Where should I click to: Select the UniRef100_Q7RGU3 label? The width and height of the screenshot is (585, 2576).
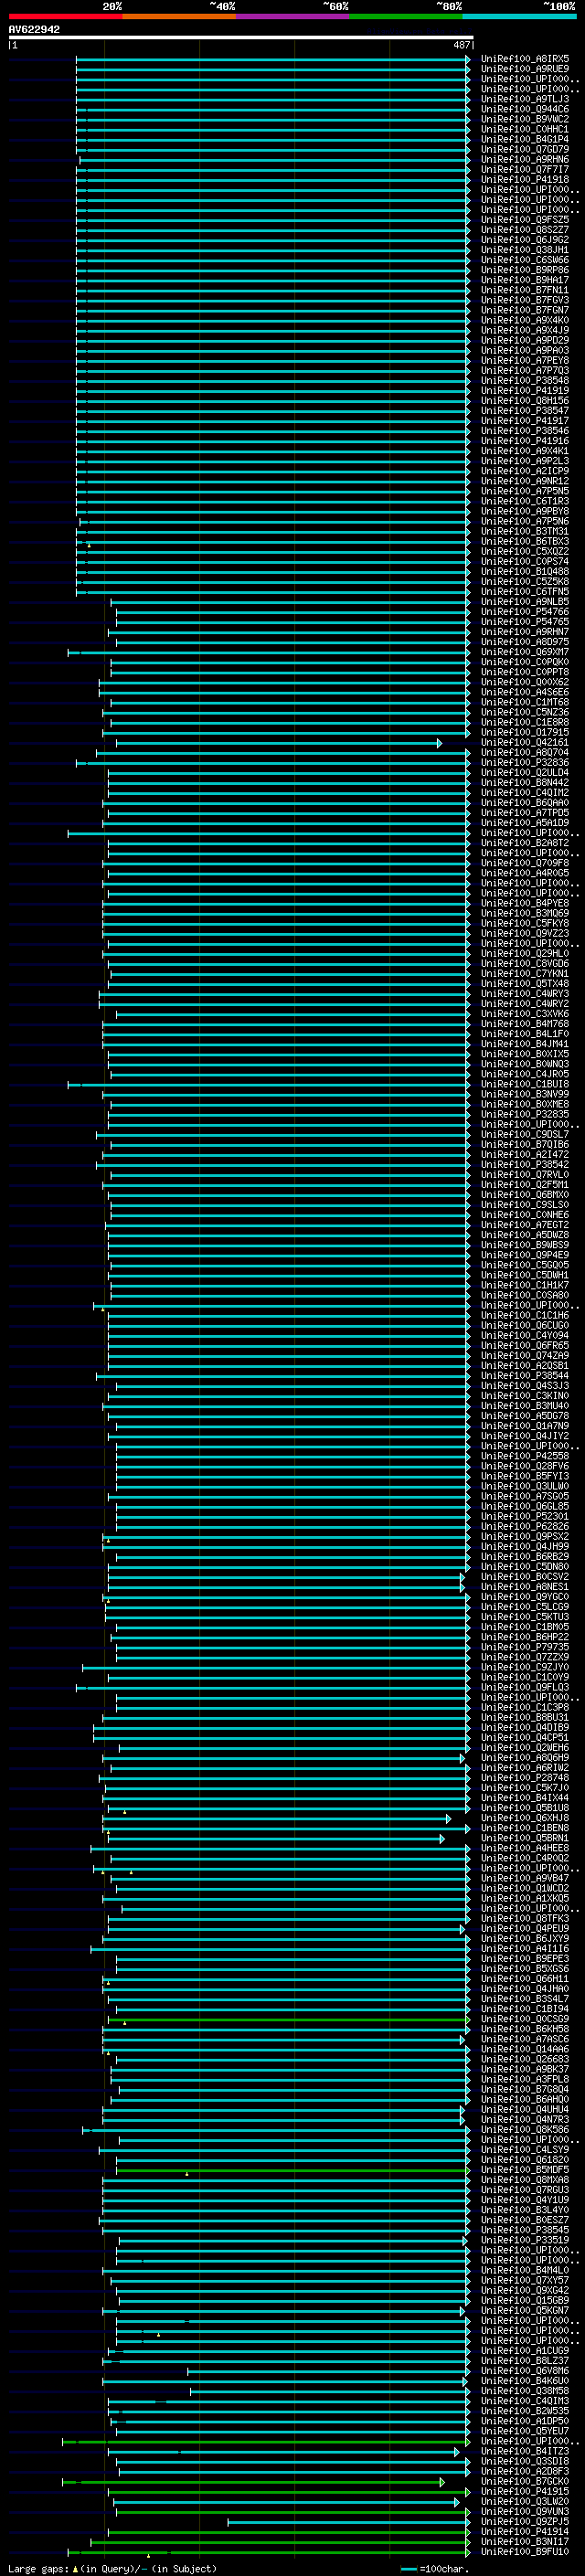point(525,2190)
